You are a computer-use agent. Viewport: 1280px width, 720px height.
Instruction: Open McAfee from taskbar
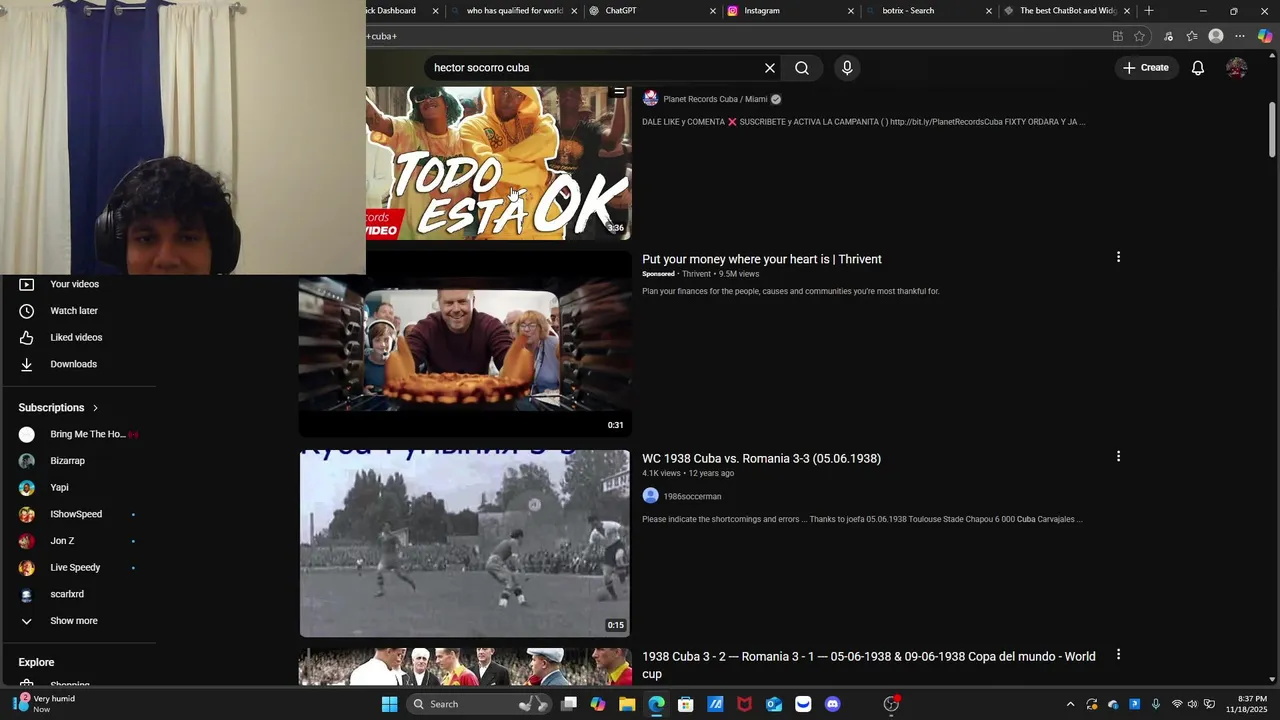(x=745, y=704)
